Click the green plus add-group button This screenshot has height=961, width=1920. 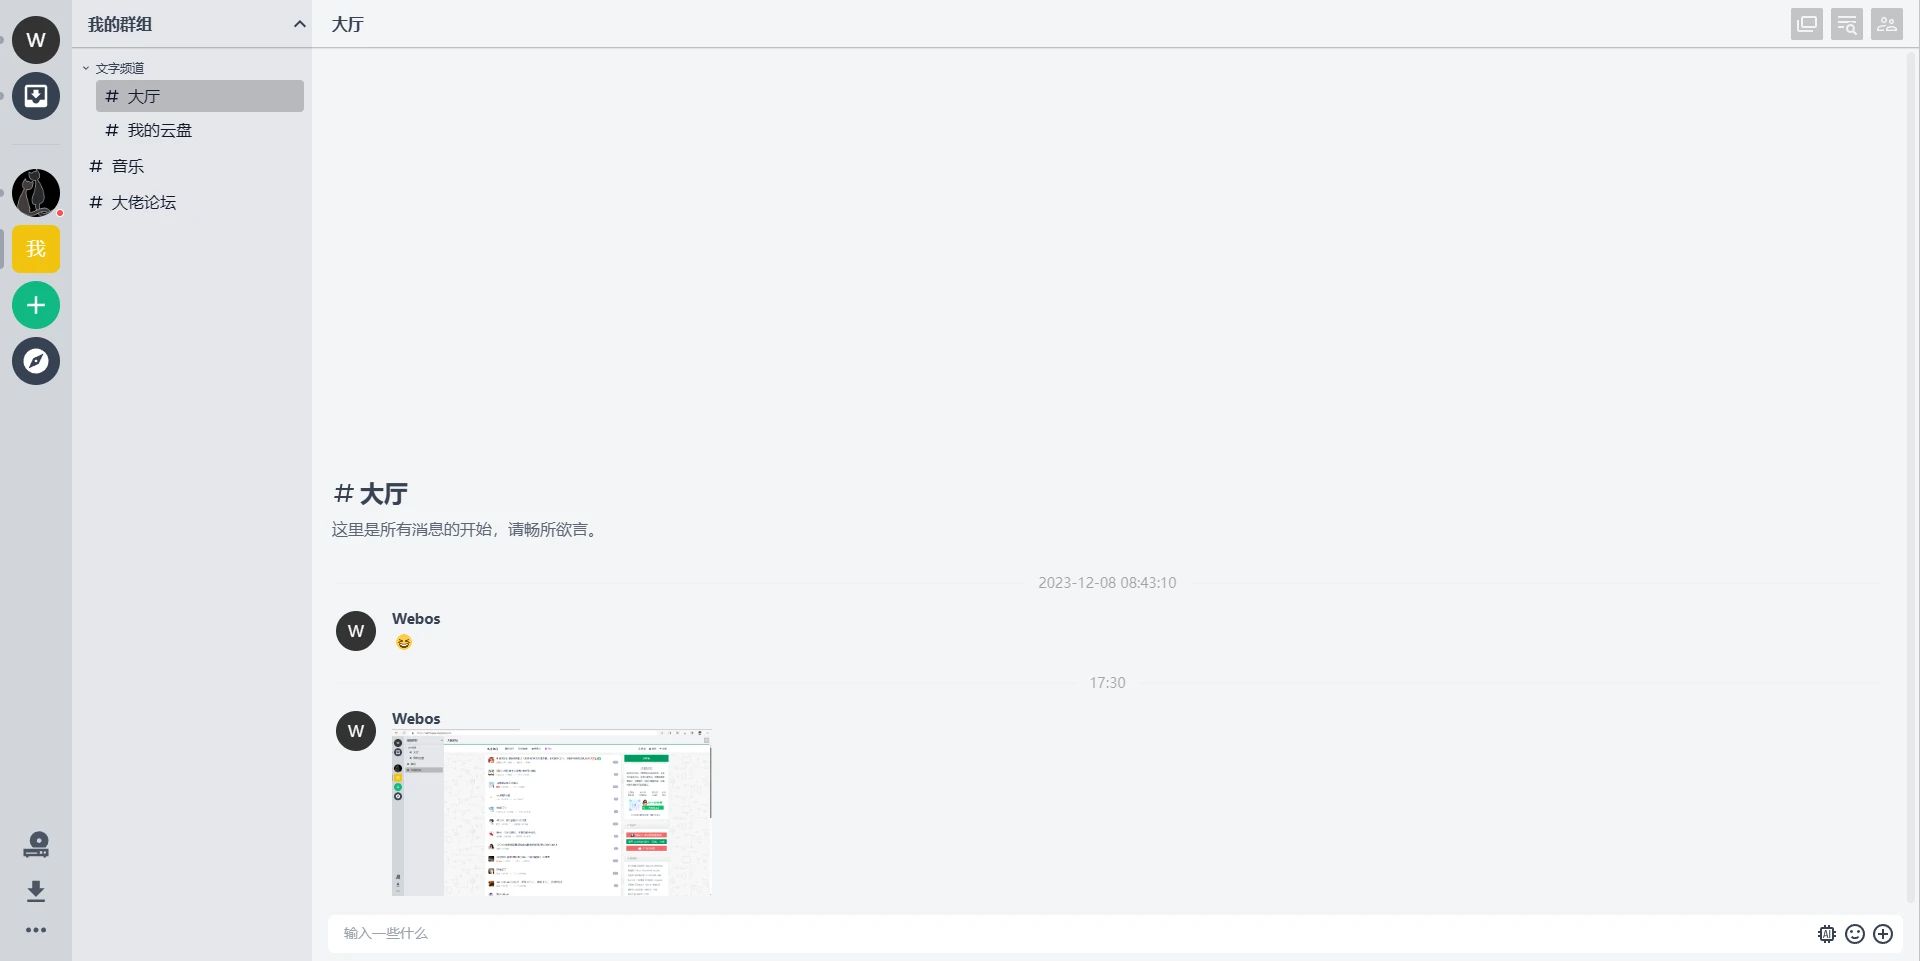[36, 305]
